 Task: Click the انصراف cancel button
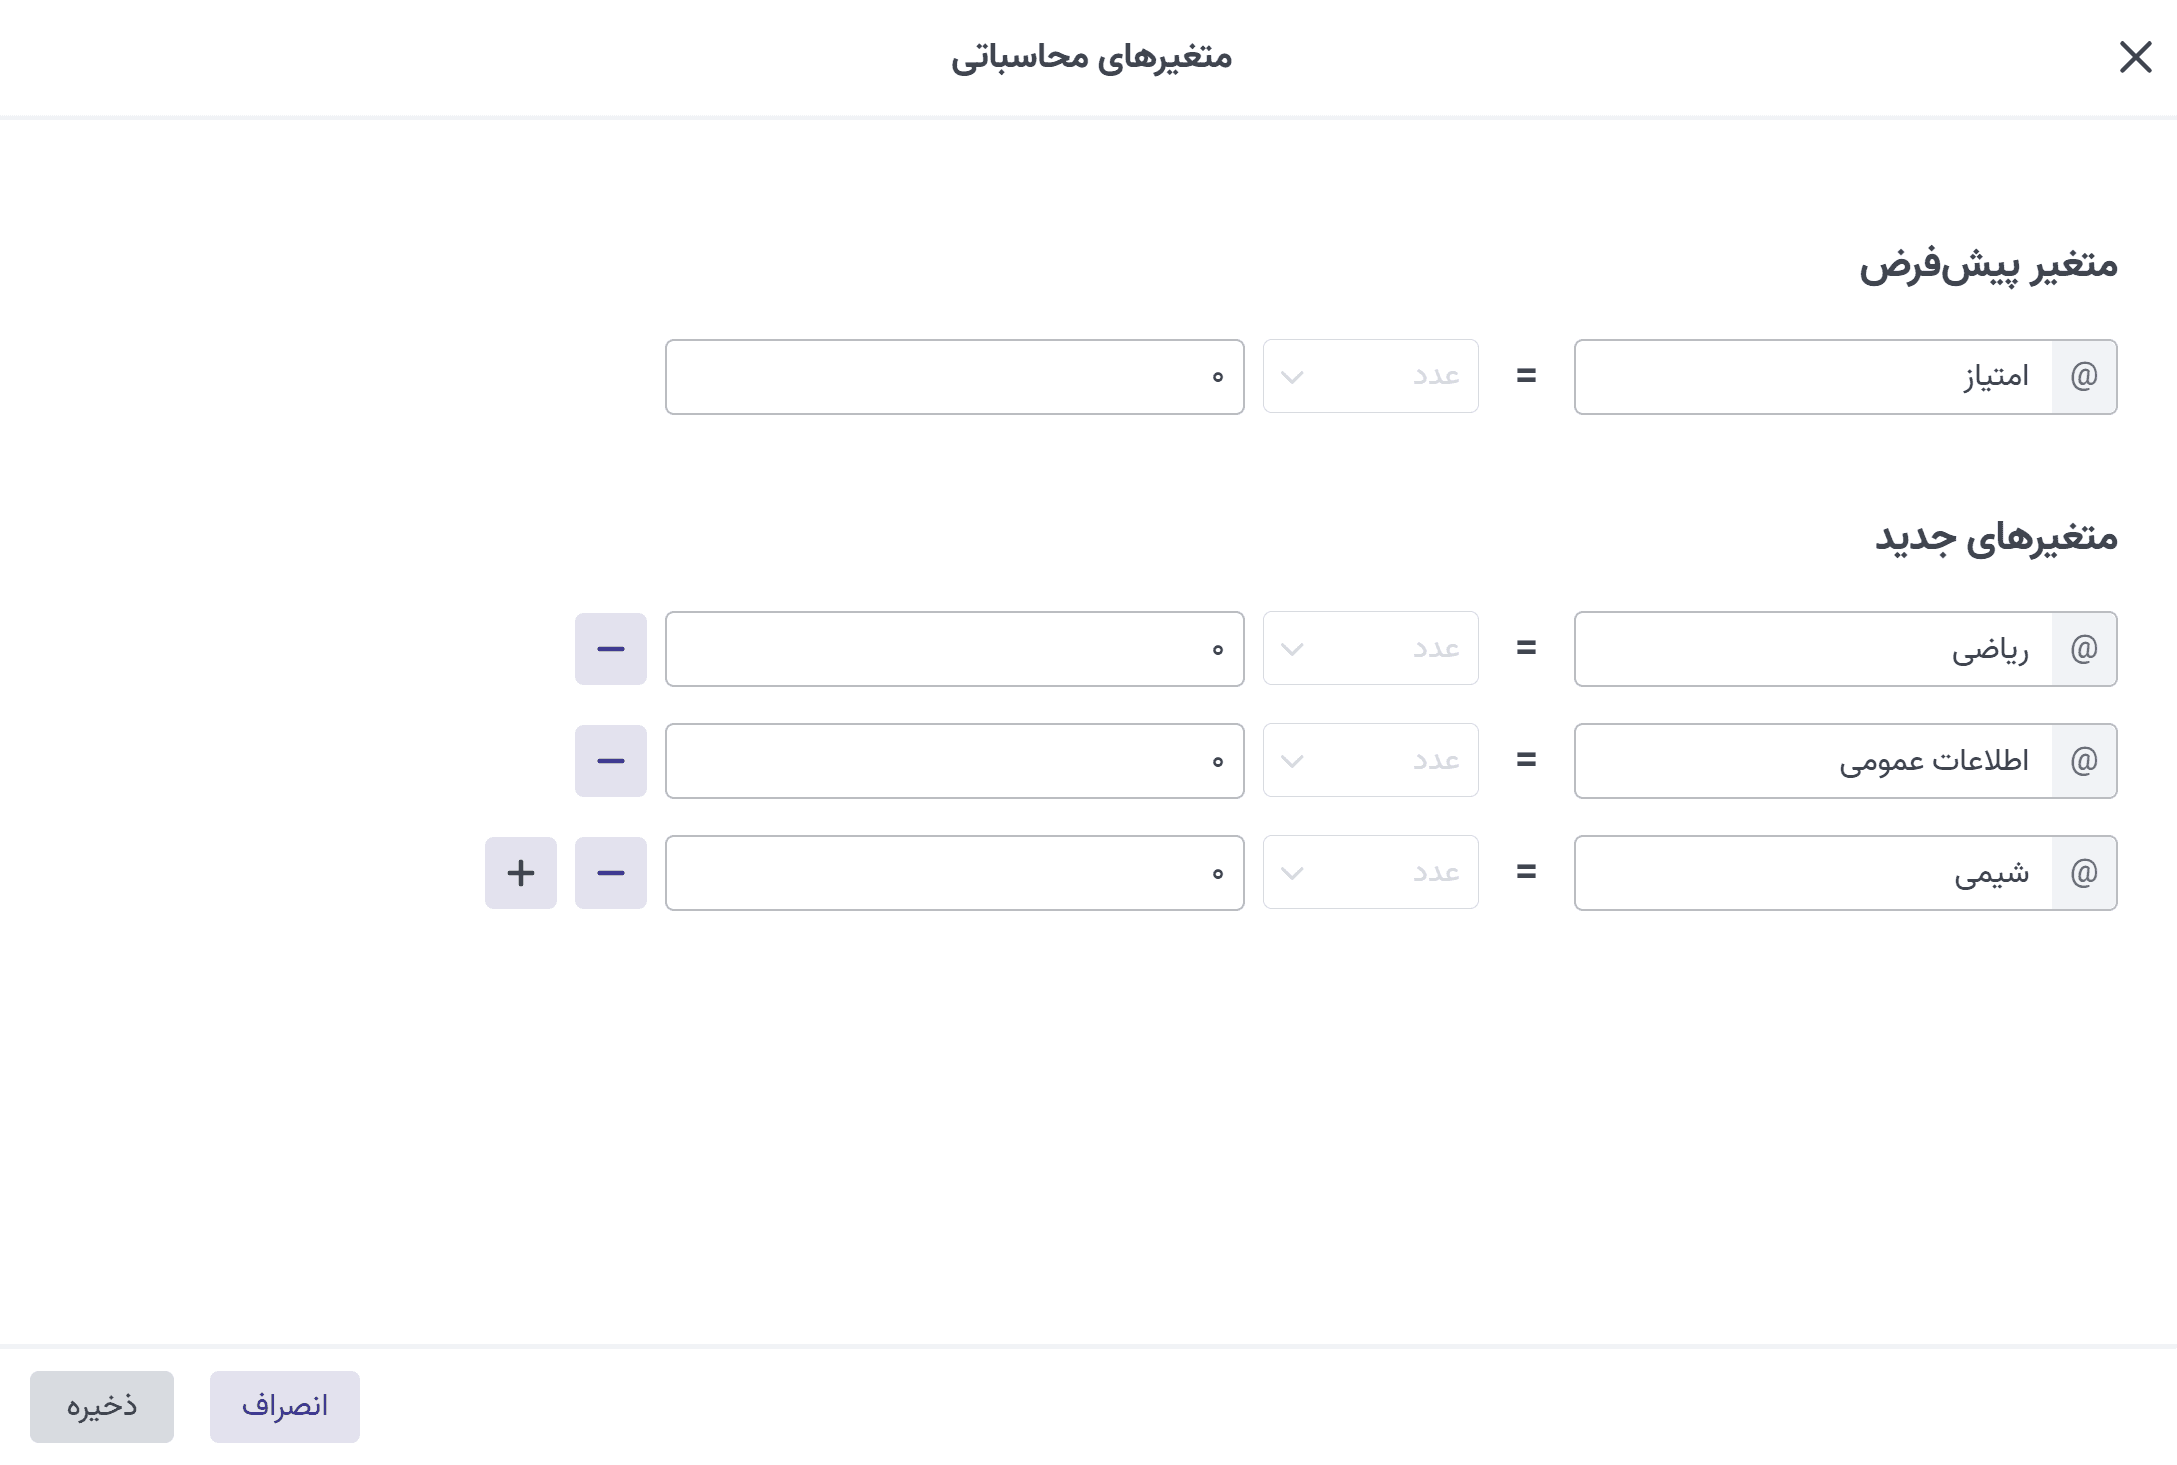click(x=285, y=1406)
